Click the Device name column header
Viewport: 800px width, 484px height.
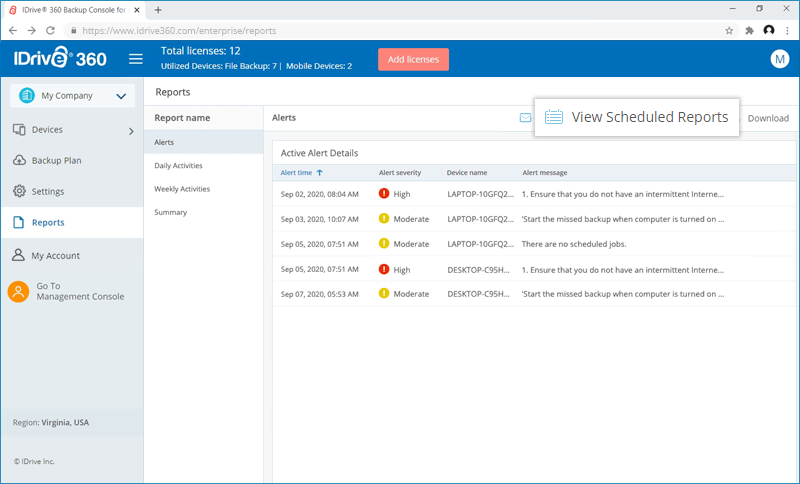tap(467, 173)
